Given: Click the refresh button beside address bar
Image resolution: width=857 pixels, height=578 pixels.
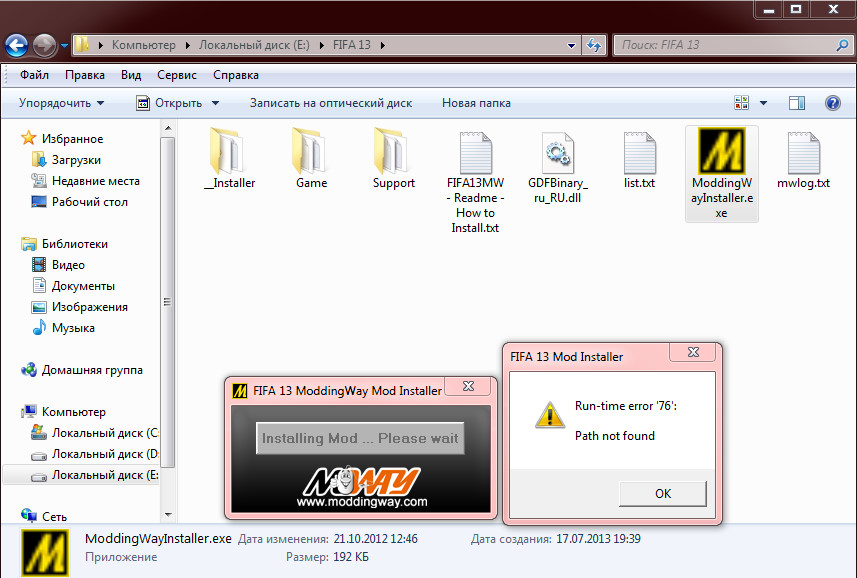Looking at the screenshot, I should point(594,45).
